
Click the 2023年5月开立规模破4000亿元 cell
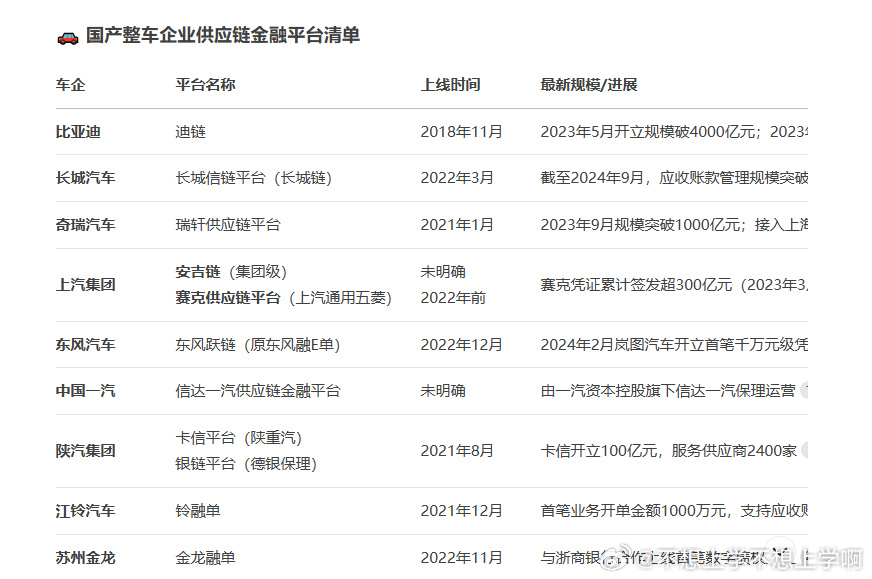click(x=674, y=132)
